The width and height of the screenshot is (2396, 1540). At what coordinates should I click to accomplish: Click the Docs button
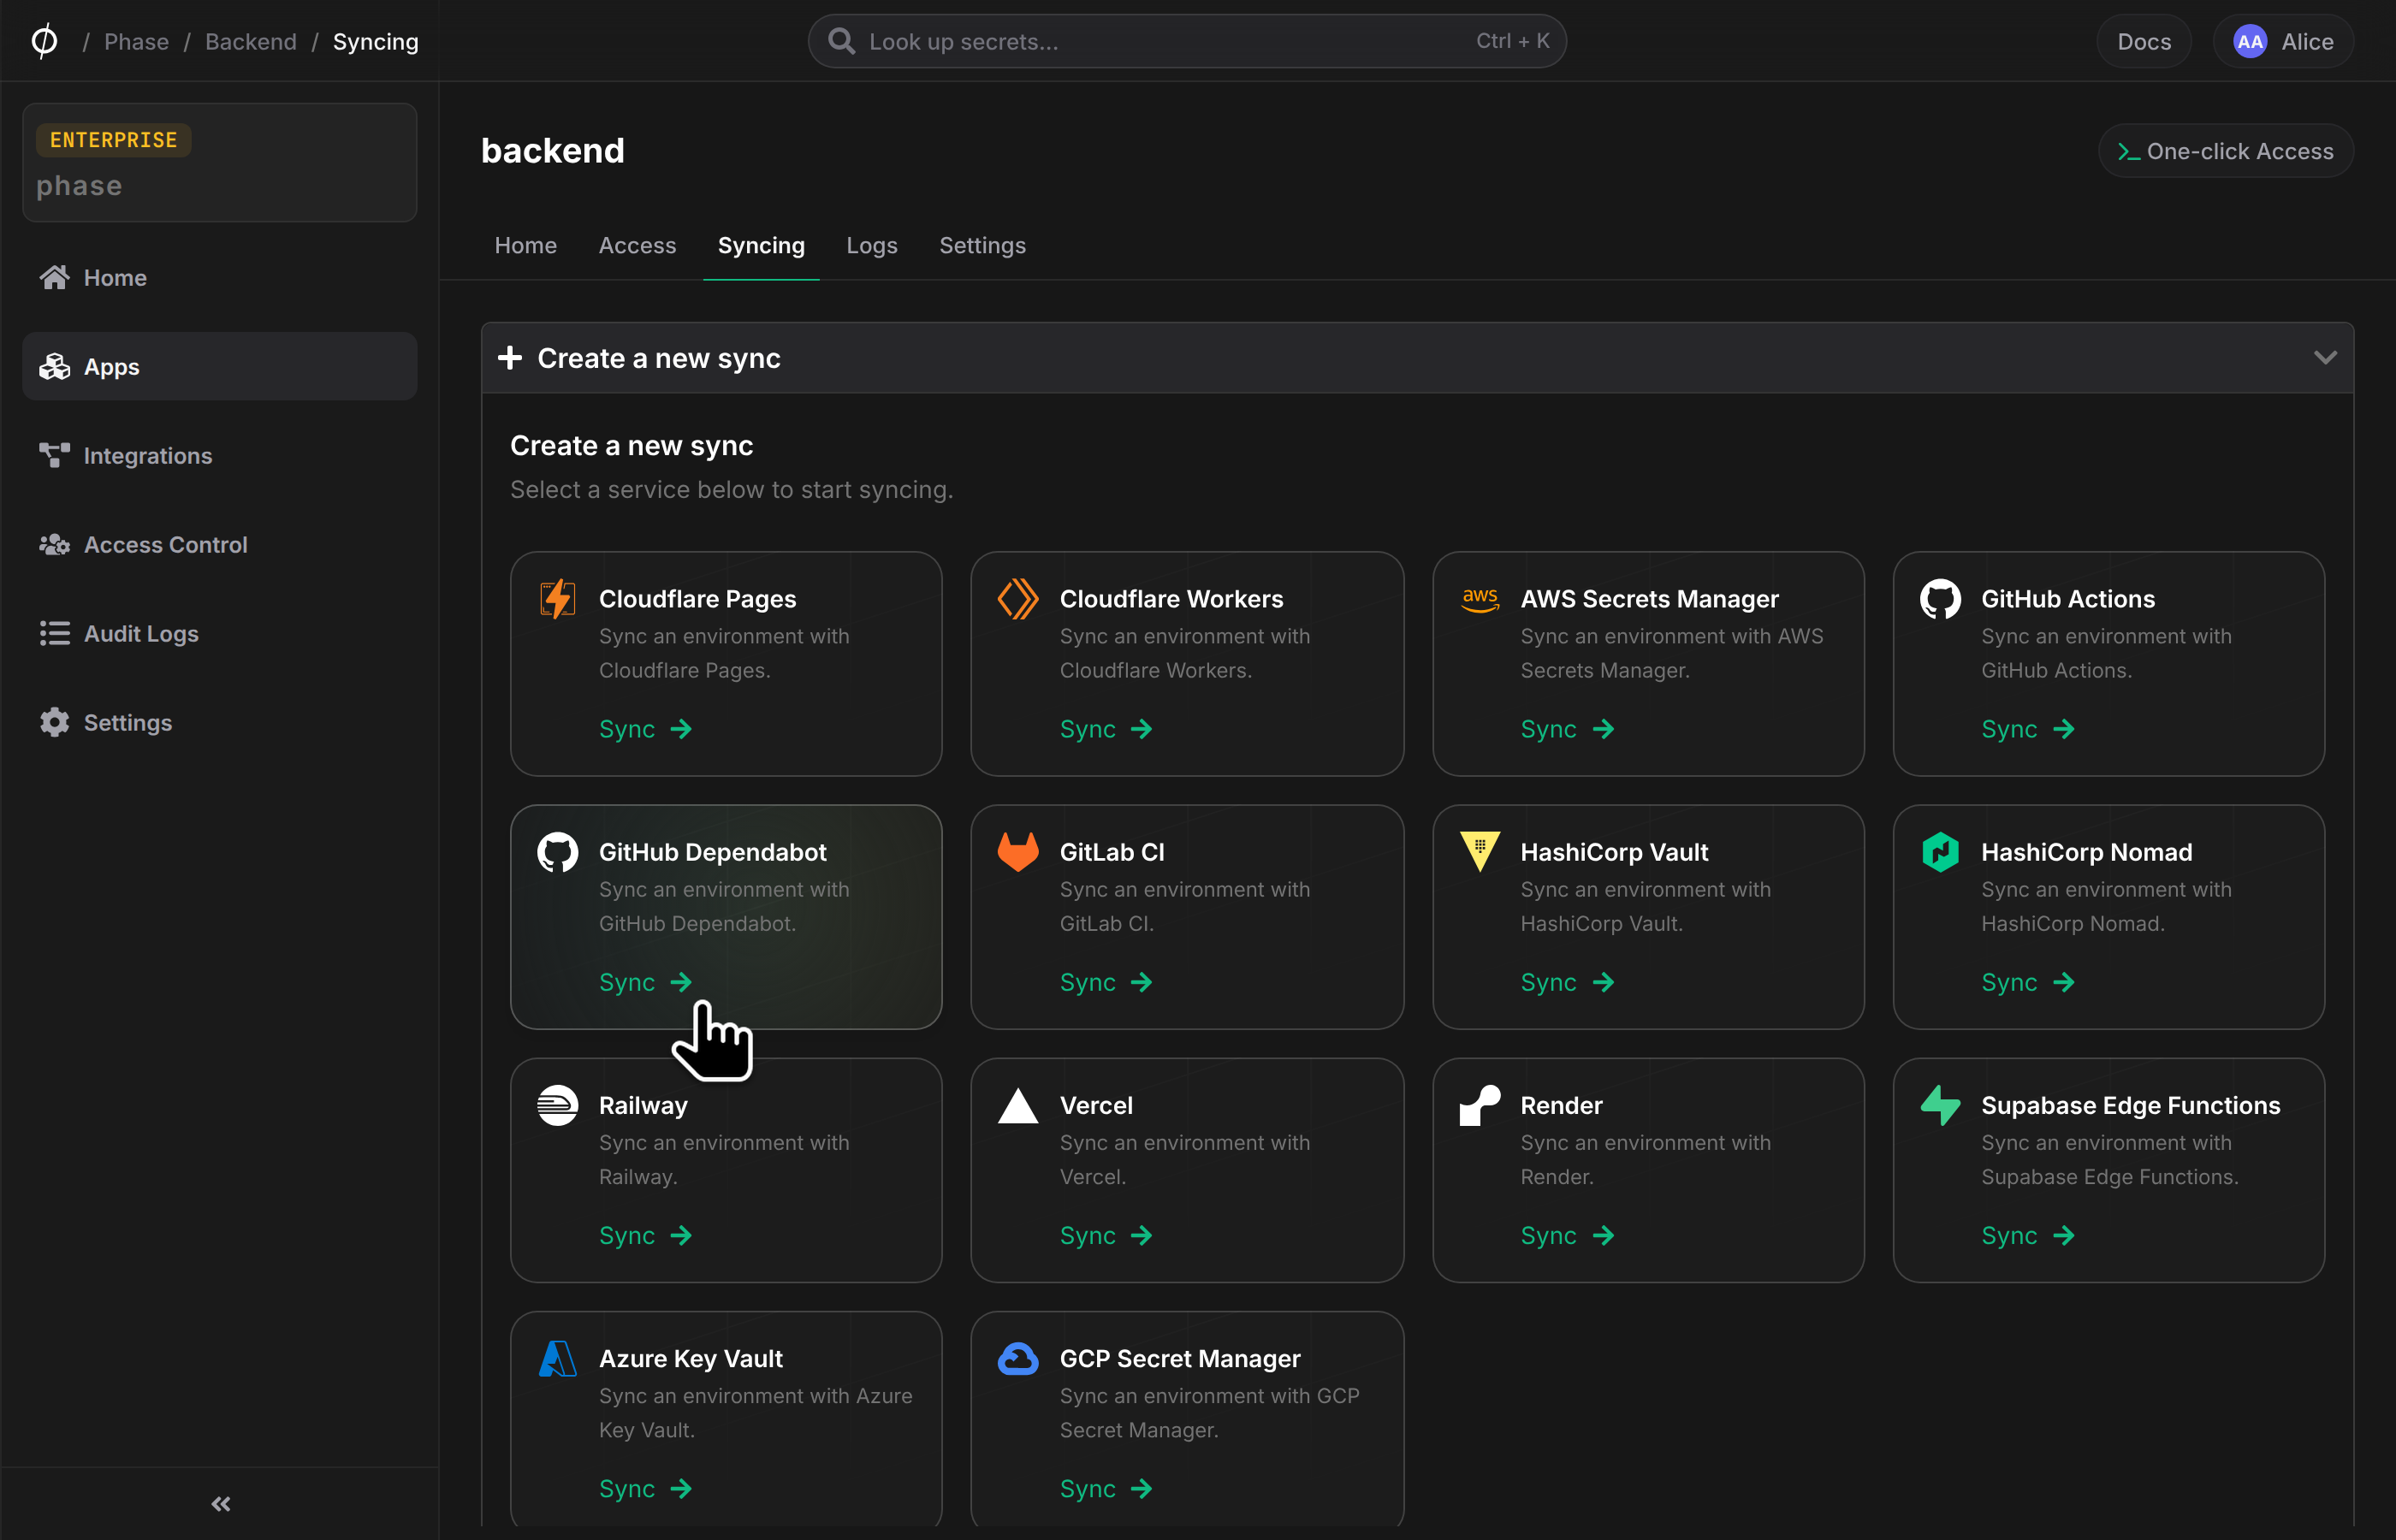pos(2143,41)
